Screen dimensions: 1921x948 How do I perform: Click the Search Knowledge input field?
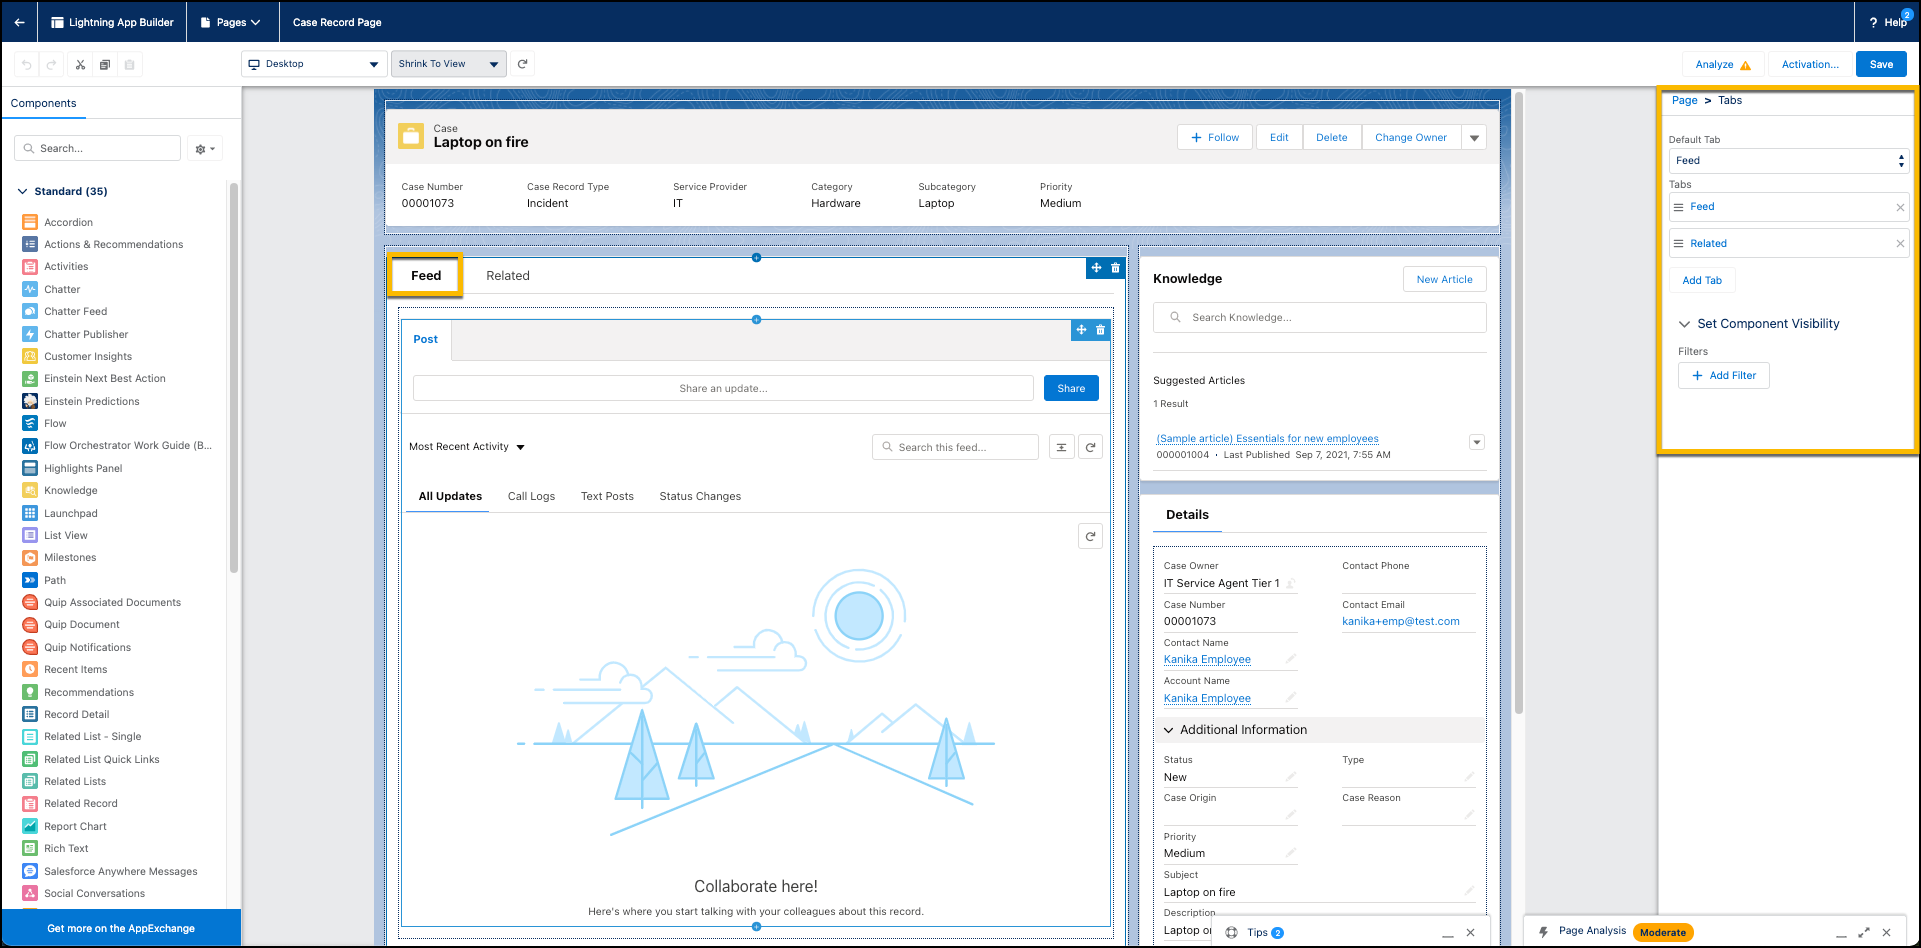point(1319,318)
